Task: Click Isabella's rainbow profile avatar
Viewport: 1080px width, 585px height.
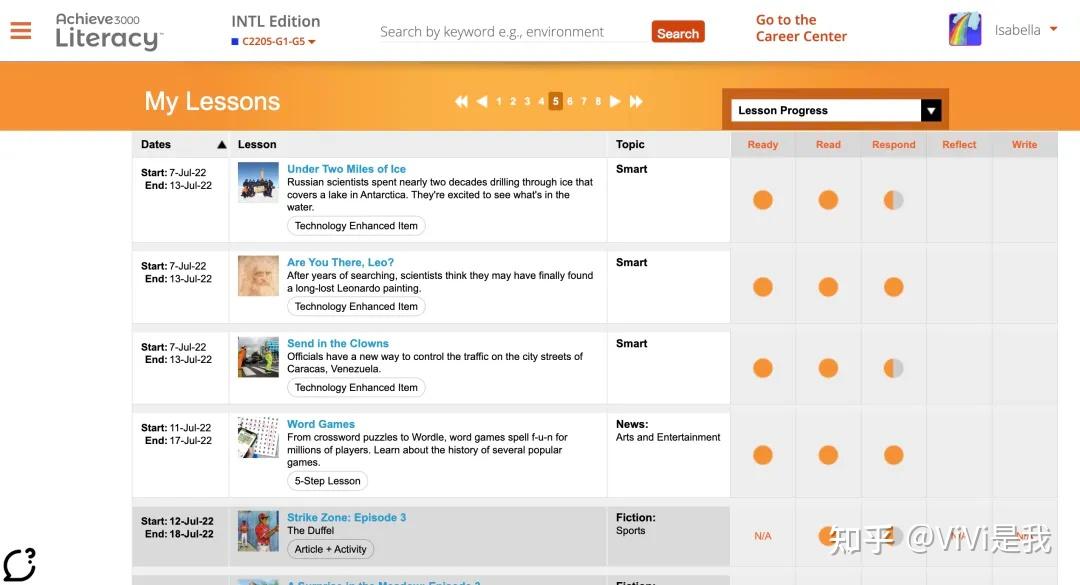Action: tap(965, 30)
